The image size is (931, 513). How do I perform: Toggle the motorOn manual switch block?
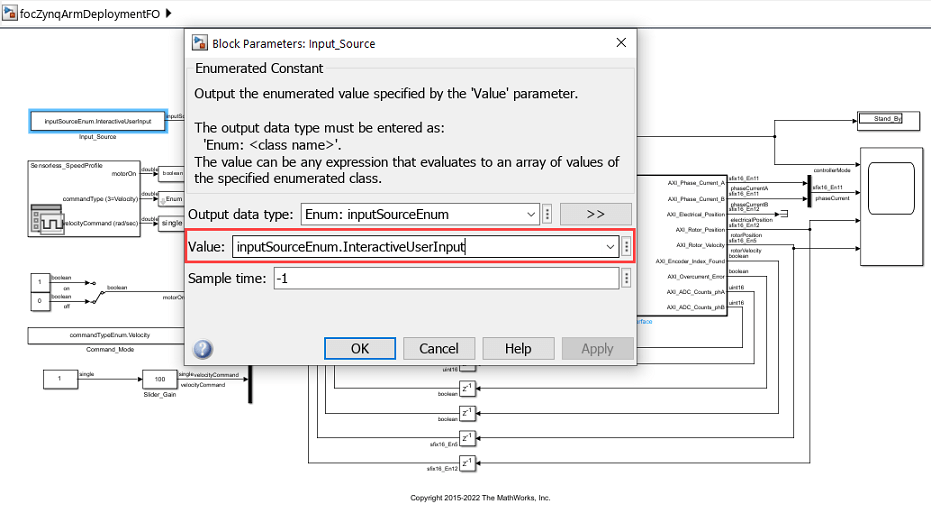[94, 292]
